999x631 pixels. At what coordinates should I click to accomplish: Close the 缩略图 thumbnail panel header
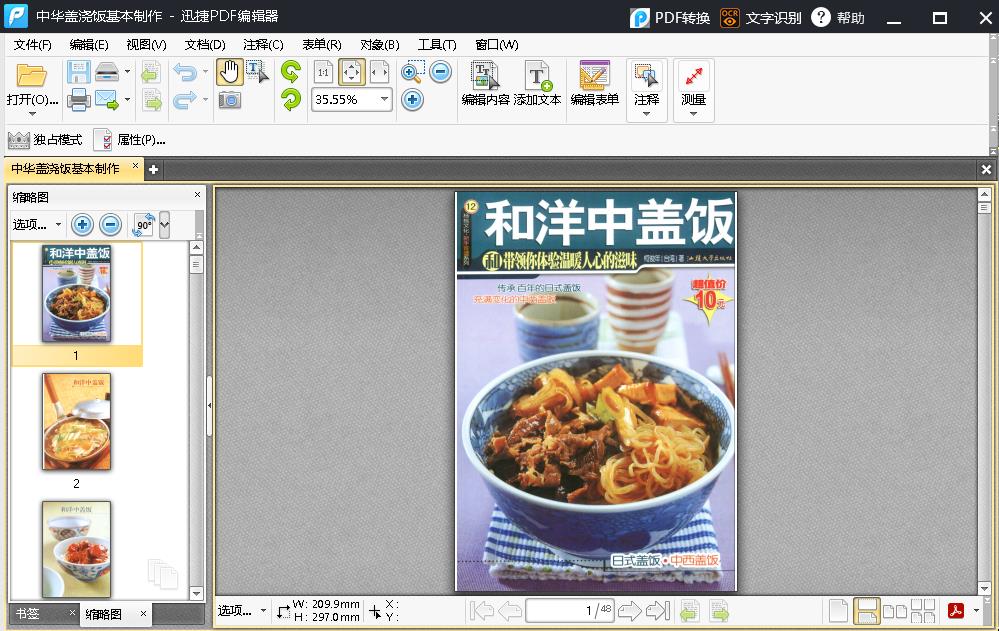click(x=197, y=195)
